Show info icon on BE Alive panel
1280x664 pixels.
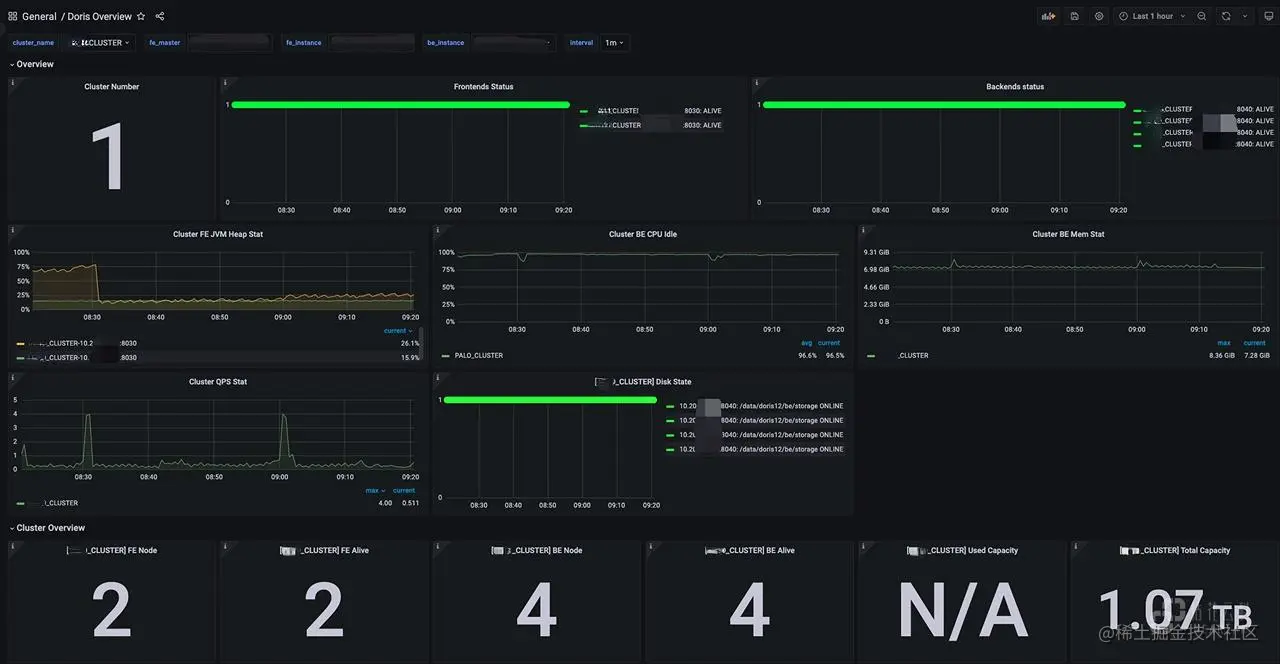(650, 546)
